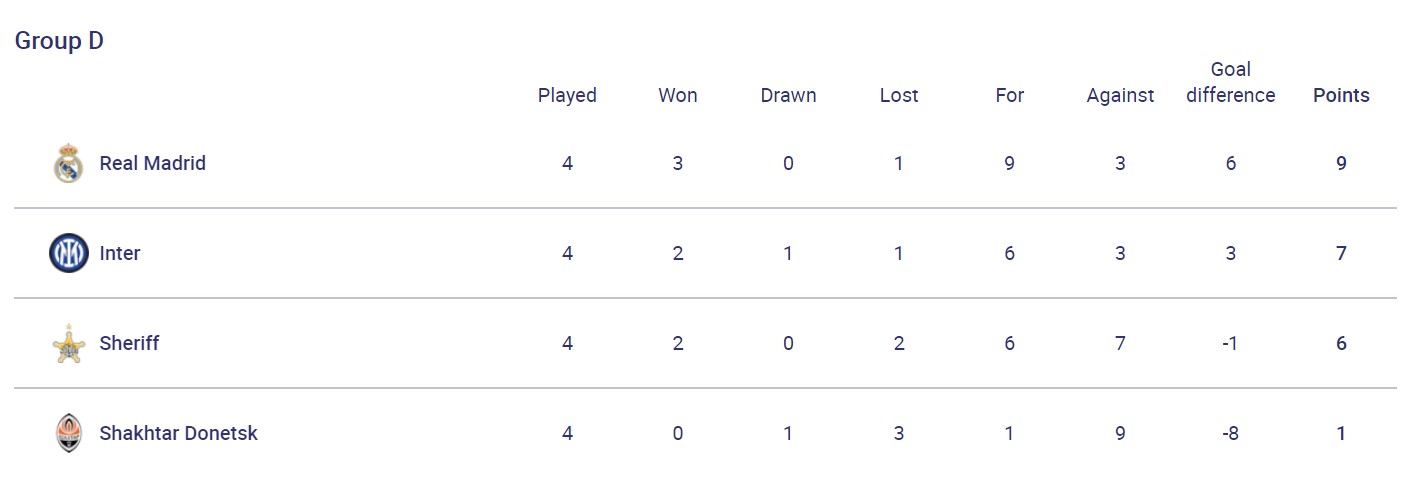The image size is (1415, 503).
Task: Click the Inter club logo
Action: (x=68, y=253)
